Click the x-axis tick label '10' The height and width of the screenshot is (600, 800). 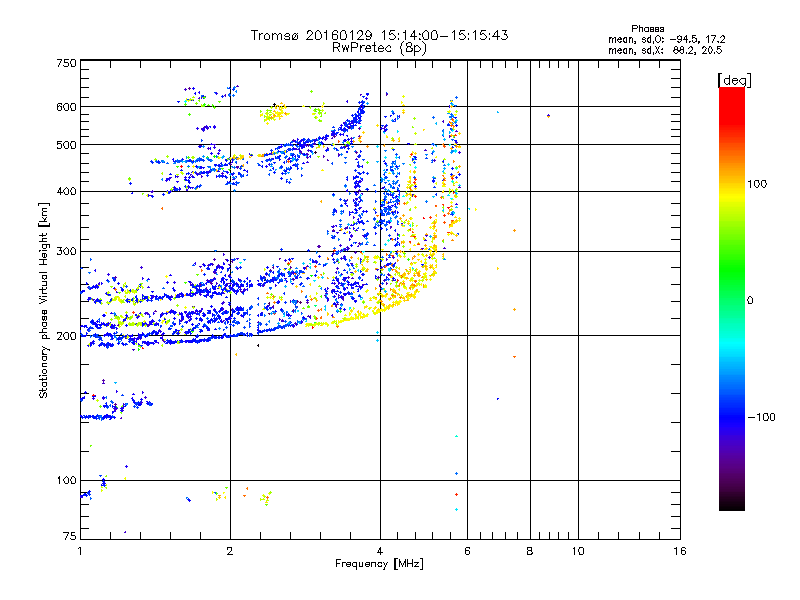point(578,551)
